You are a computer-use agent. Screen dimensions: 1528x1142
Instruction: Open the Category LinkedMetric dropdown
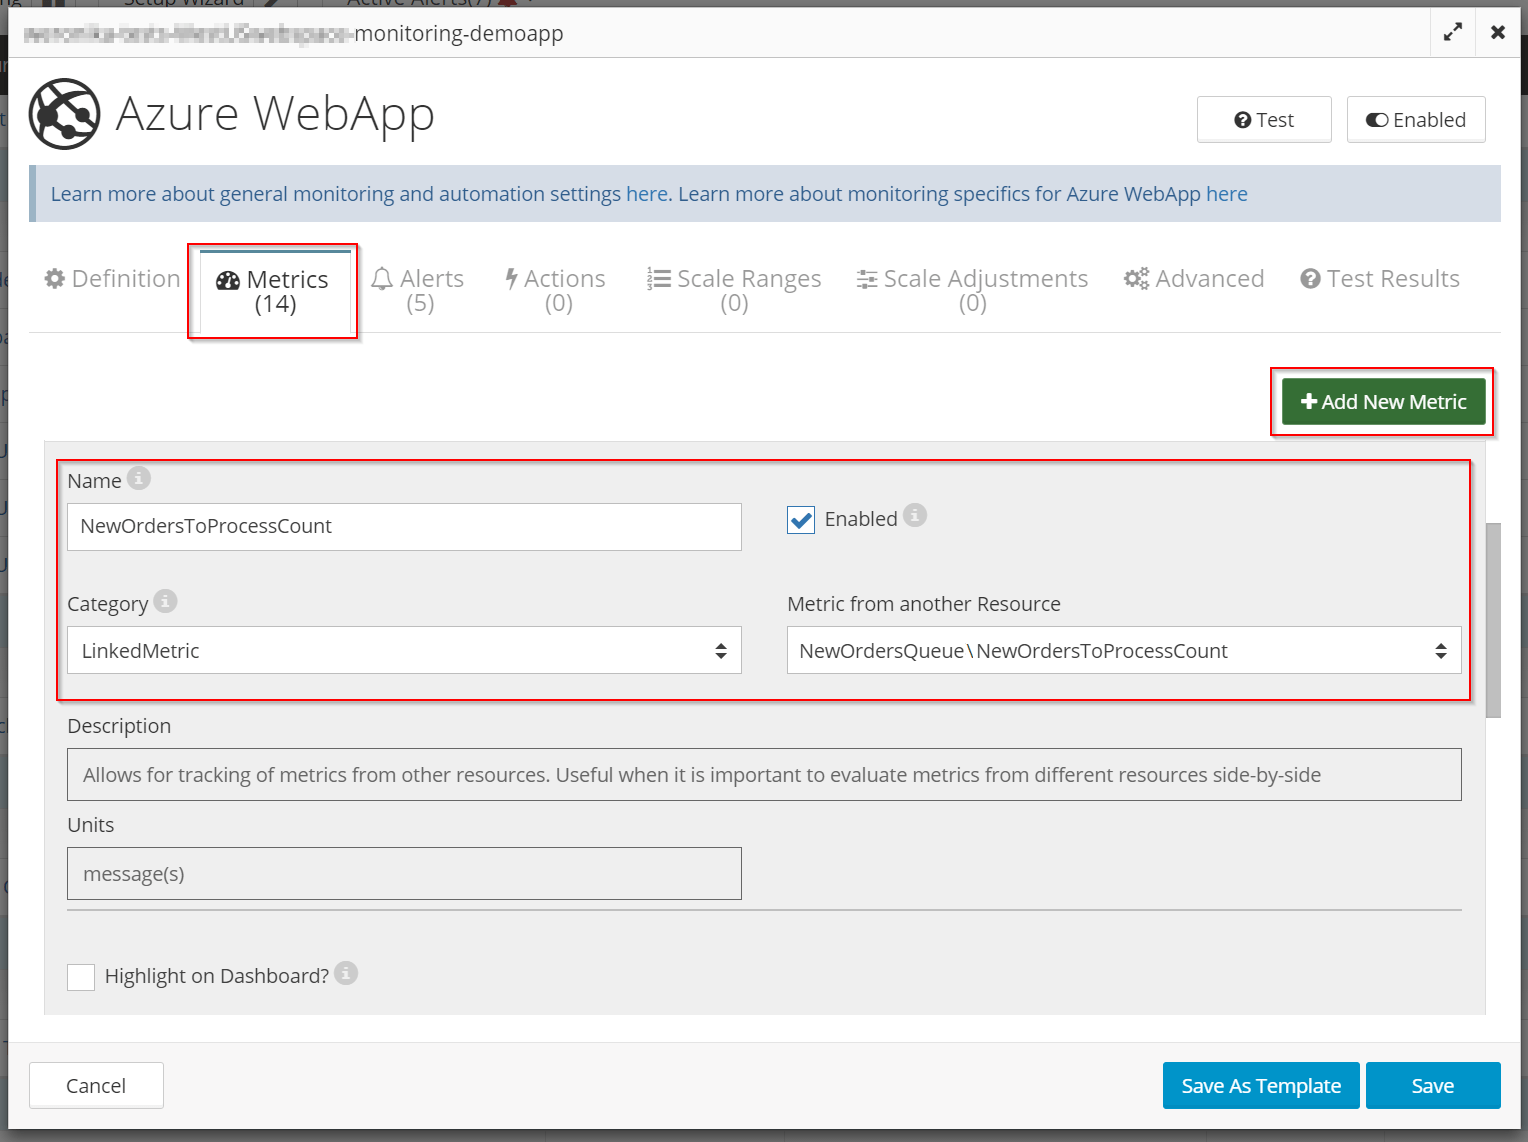point(404,651)
